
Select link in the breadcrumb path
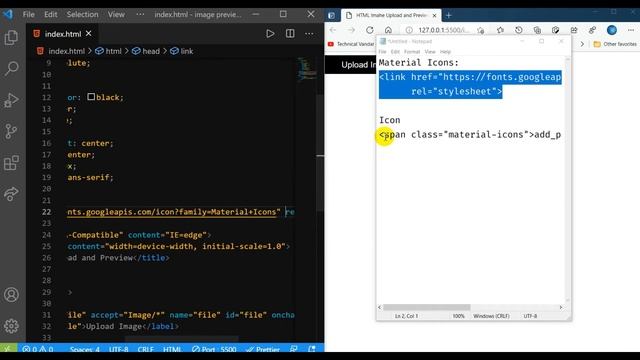[x=182, y=51]
